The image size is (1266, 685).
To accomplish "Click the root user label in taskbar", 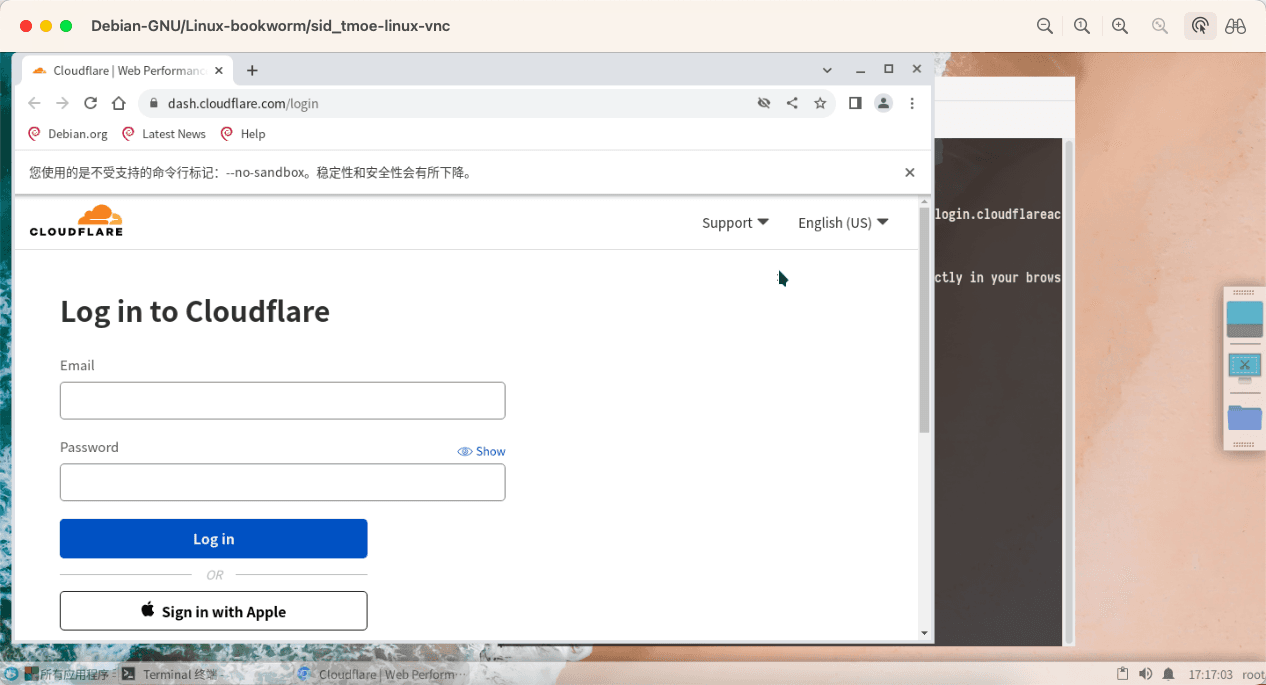I will 1253,675.
